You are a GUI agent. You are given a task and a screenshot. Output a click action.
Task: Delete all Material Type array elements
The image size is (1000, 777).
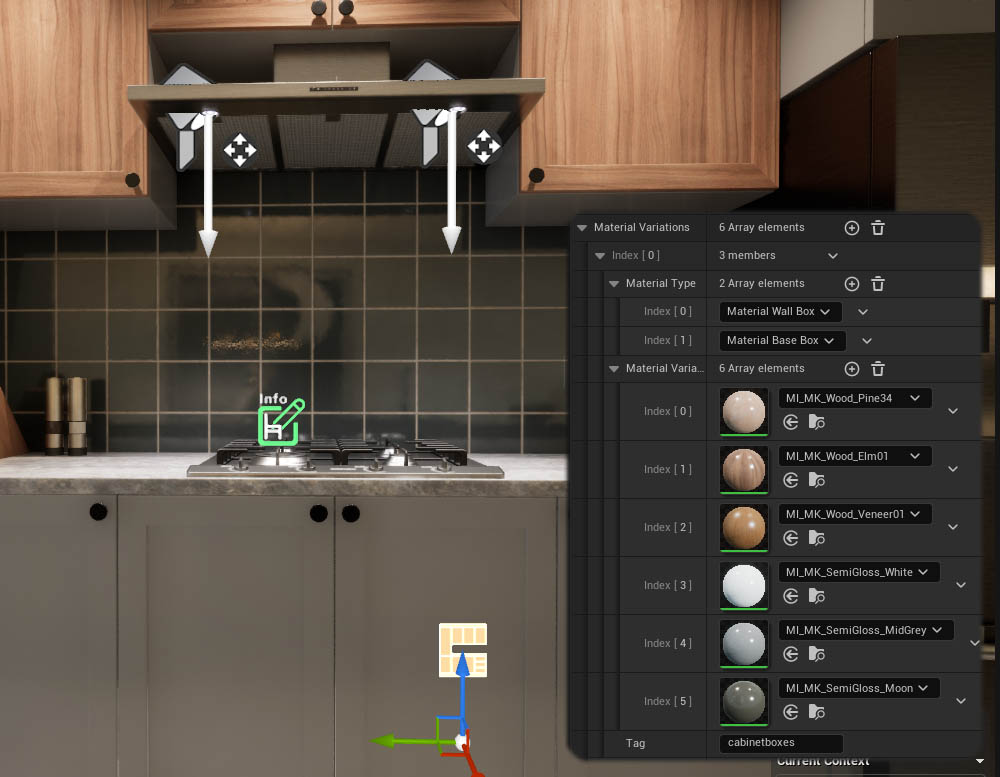[x=878, y=284]
